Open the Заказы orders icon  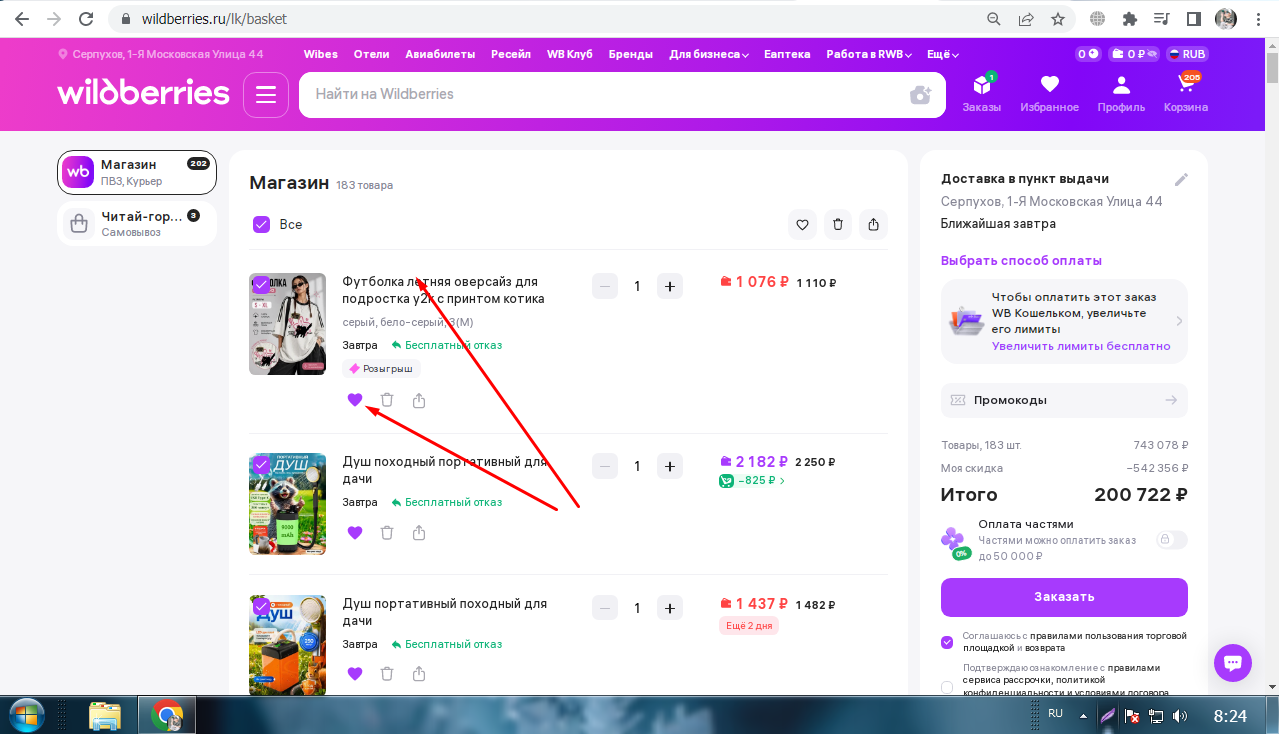(981, 93)
